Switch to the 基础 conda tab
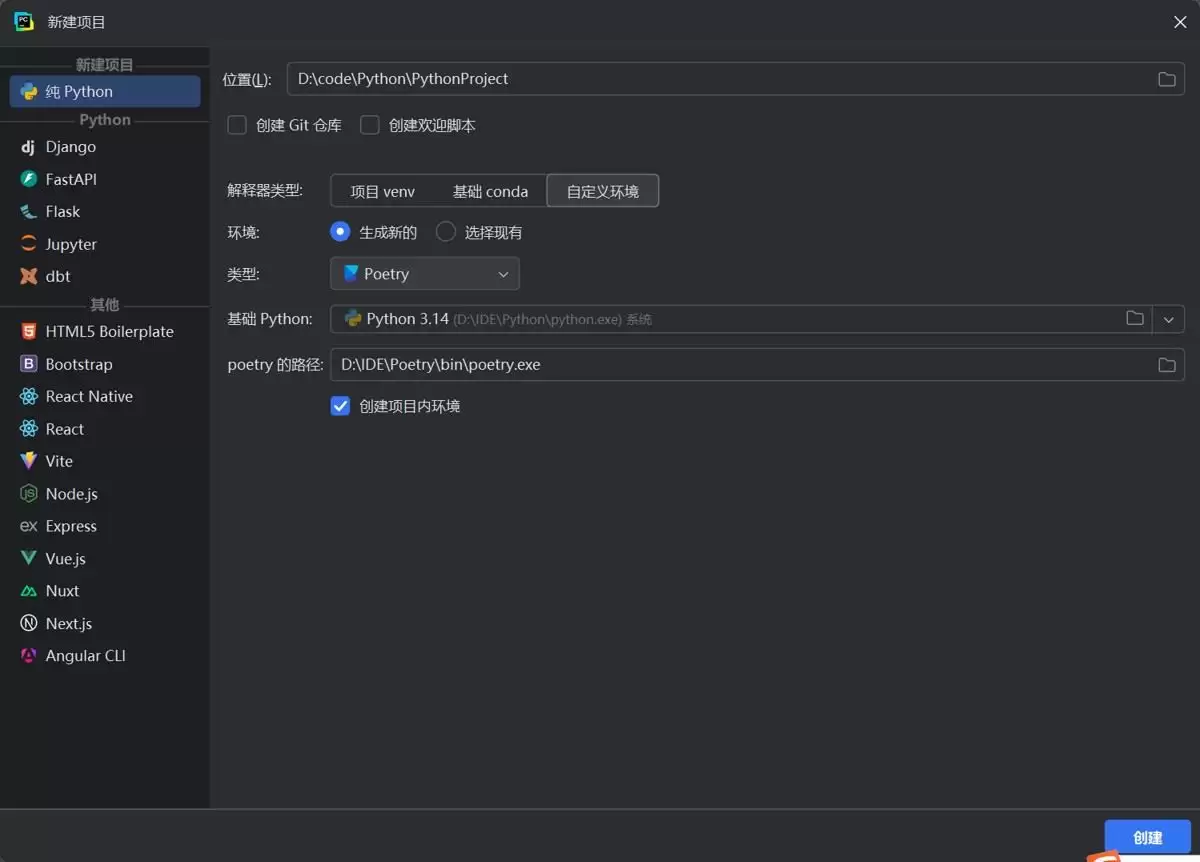Viewport: 1200px width, 862px height. coord(490,191)
